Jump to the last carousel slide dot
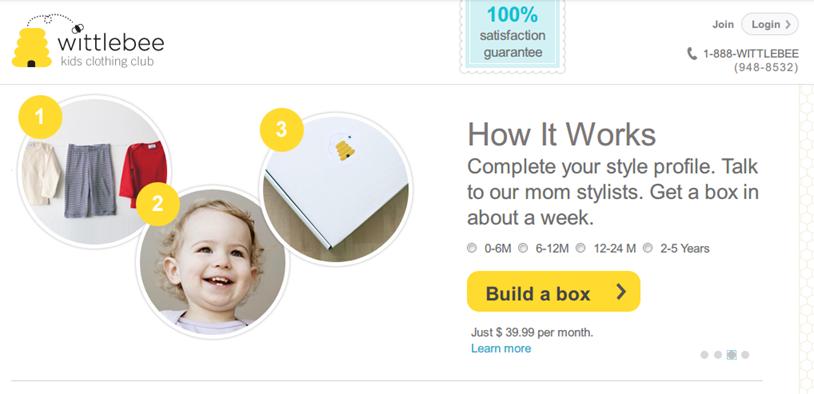This screenshot has width=814, height=394. 745,355
